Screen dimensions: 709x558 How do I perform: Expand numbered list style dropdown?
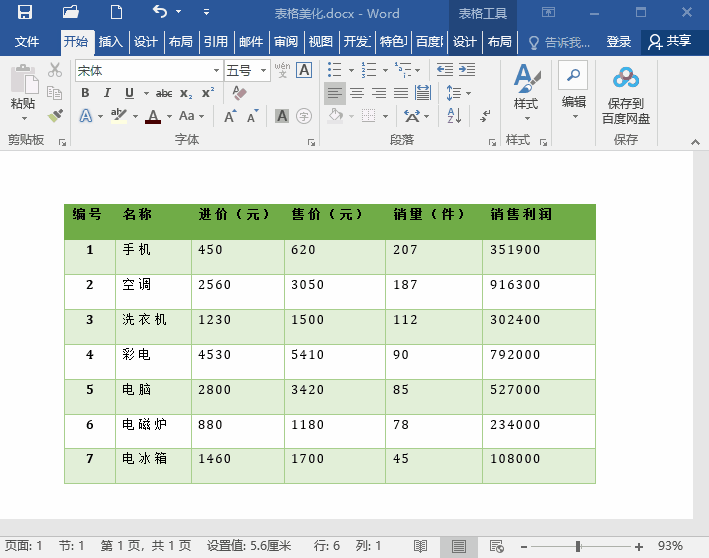pos(385,70)
